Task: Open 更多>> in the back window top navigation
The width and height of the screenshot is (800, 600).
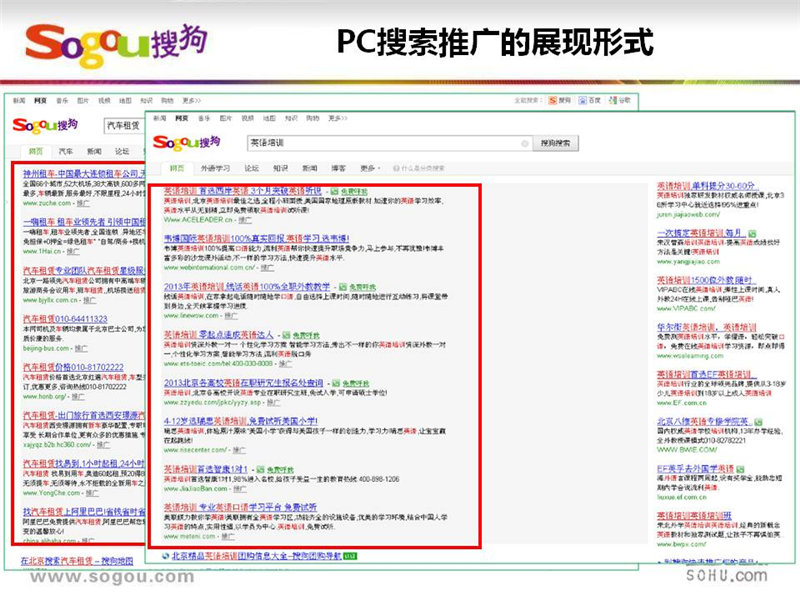Action: pos(192,101)
